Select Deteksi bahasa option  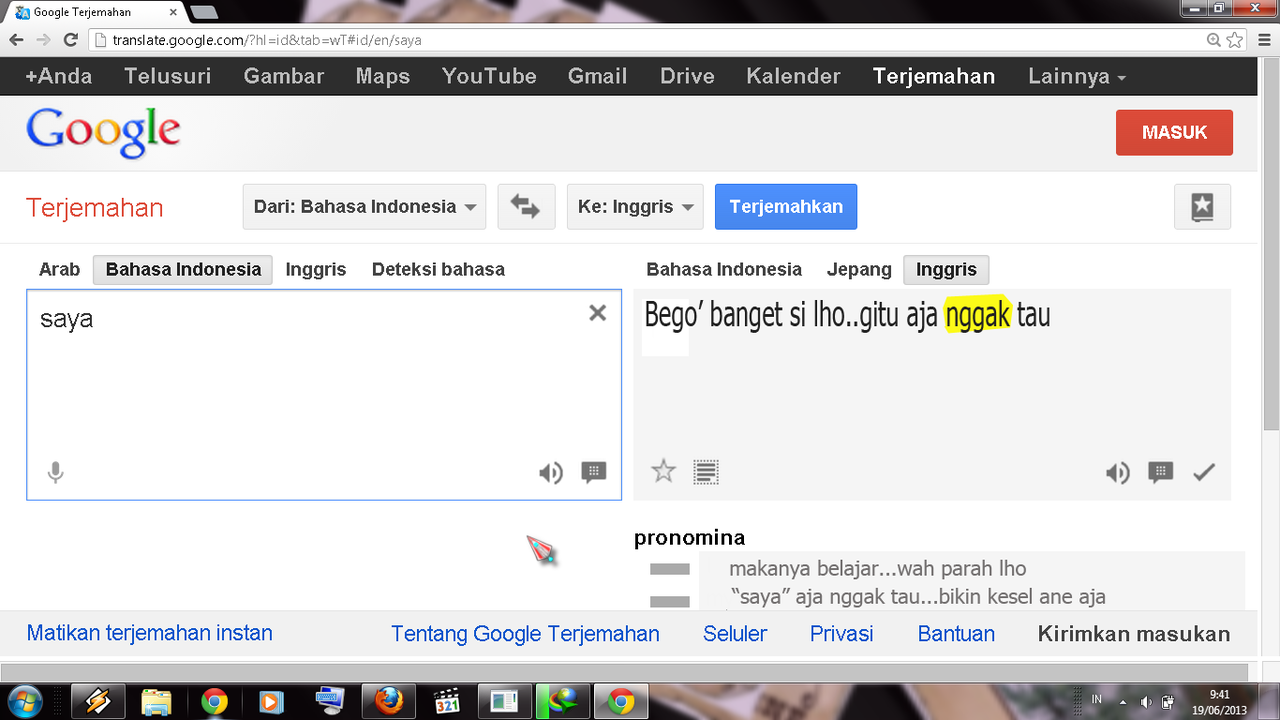click(438, 269)
